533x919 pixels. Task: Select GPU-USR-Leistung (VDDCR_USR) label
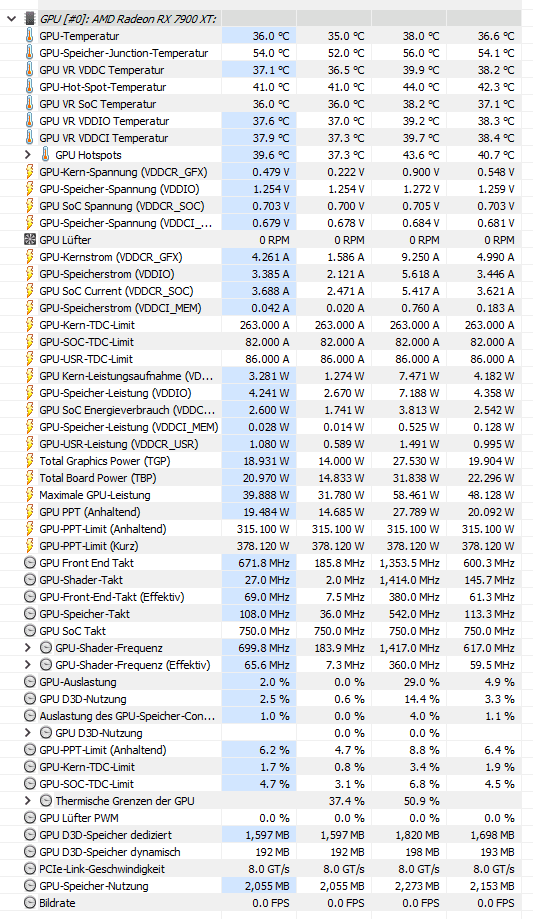[x=119, y=444]
